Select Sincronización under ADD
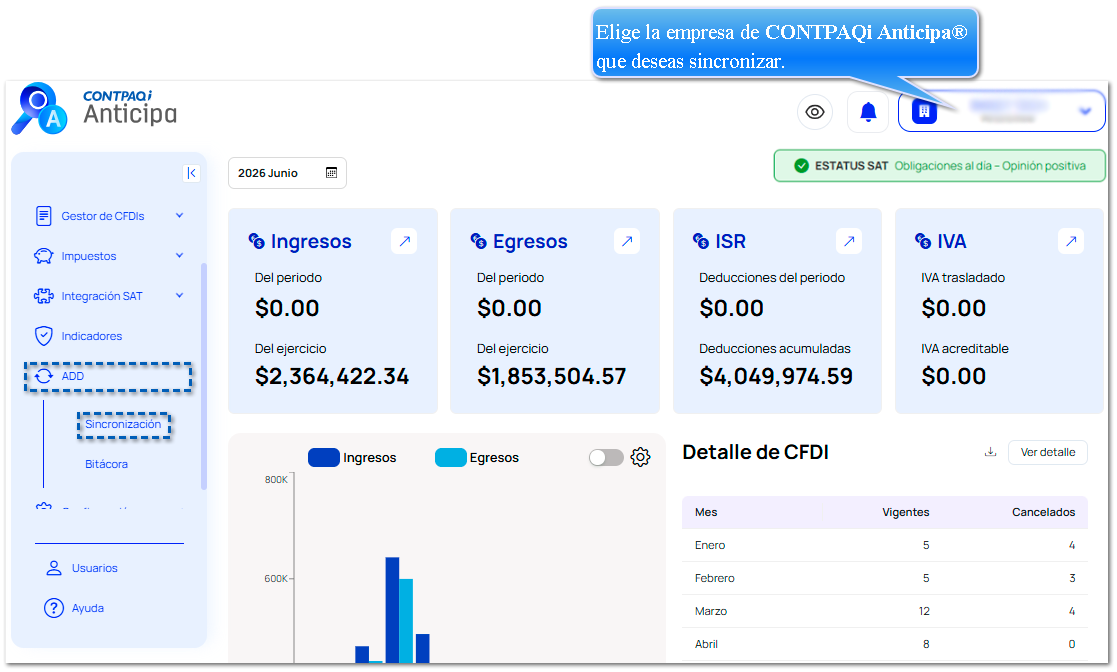This screenshot has height=672, width=1117. coord(123,425)
